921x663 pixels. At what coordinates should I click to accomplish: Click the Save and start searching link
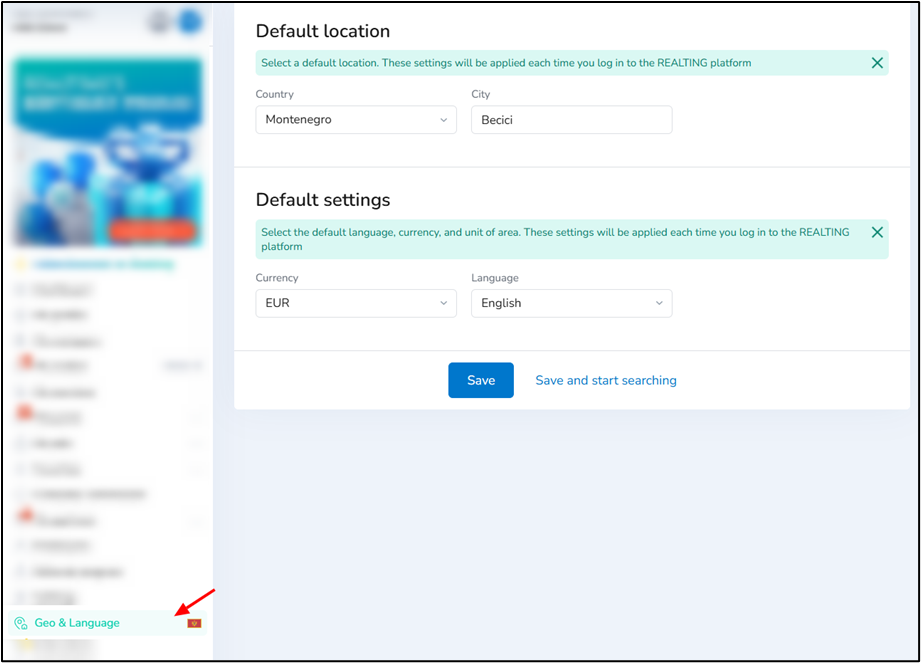606,381
